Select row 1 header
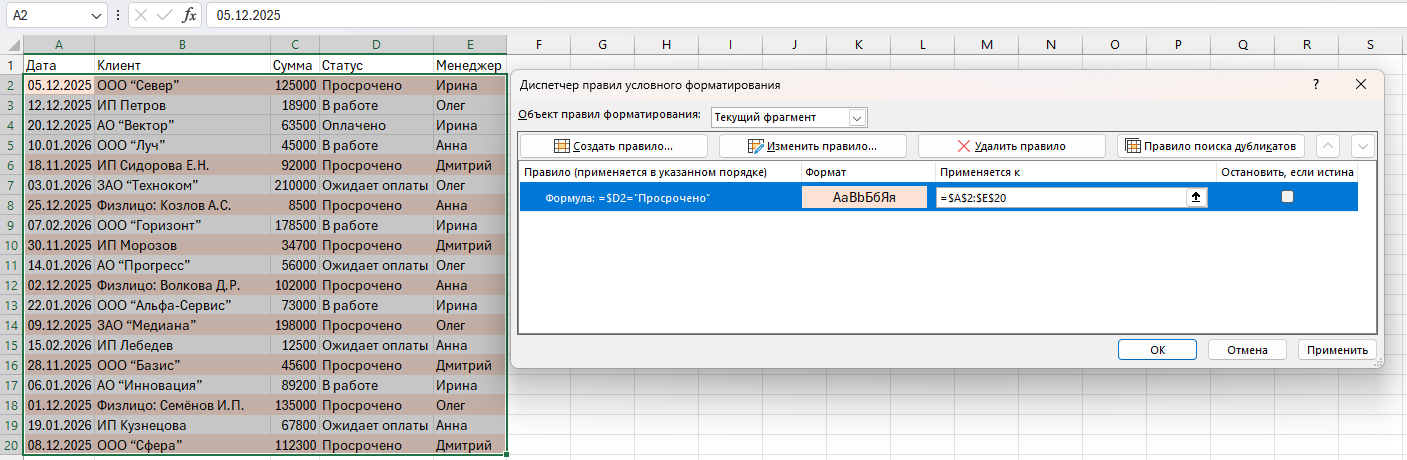The image size is (1407, 460). click(x=11, y=65)
